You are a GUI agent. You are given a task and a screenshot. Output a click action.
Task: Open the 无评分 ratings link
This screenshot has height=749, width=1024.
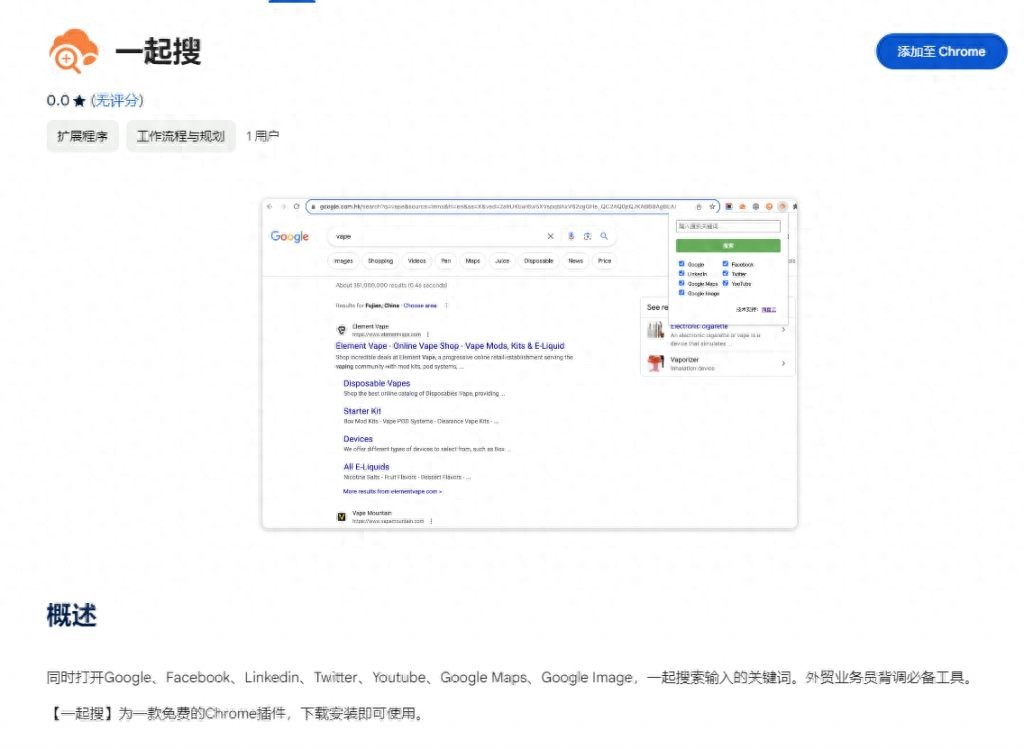click(117, 101)
